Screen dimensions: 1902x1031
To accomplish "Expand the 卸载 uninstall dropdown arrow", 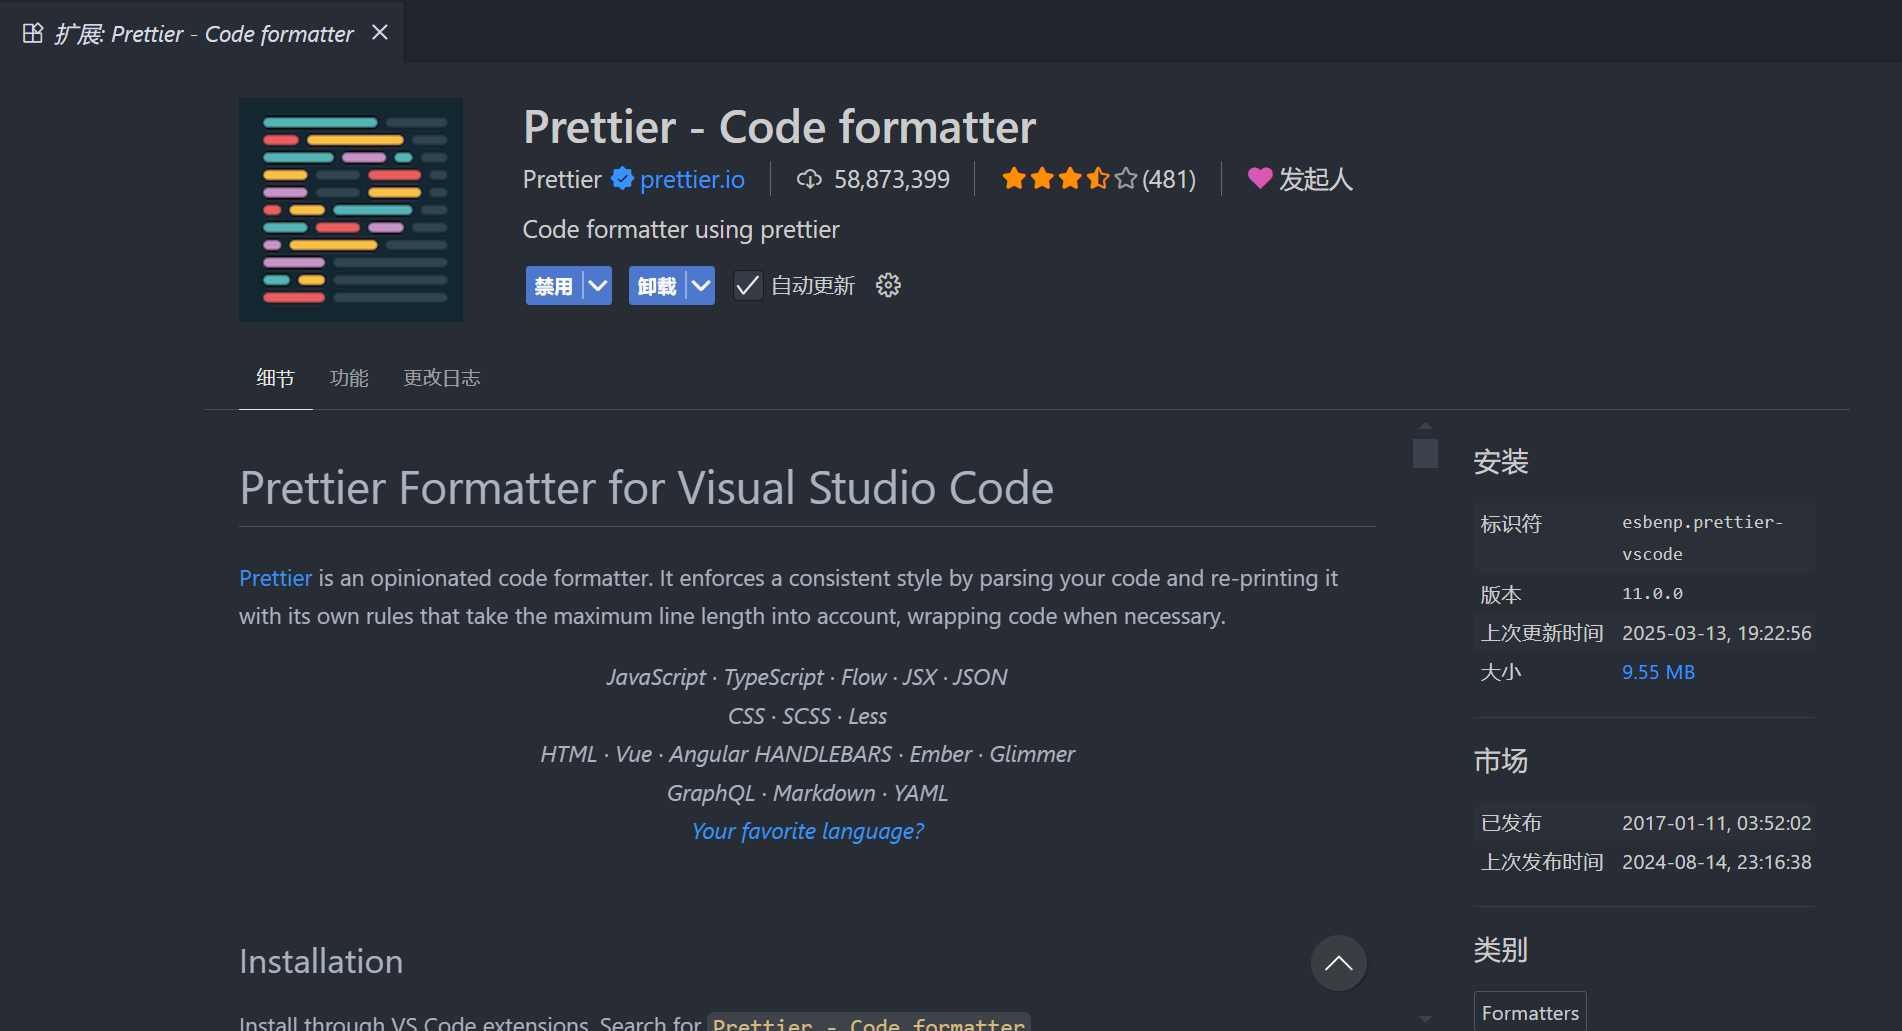I will pos(701,286).
